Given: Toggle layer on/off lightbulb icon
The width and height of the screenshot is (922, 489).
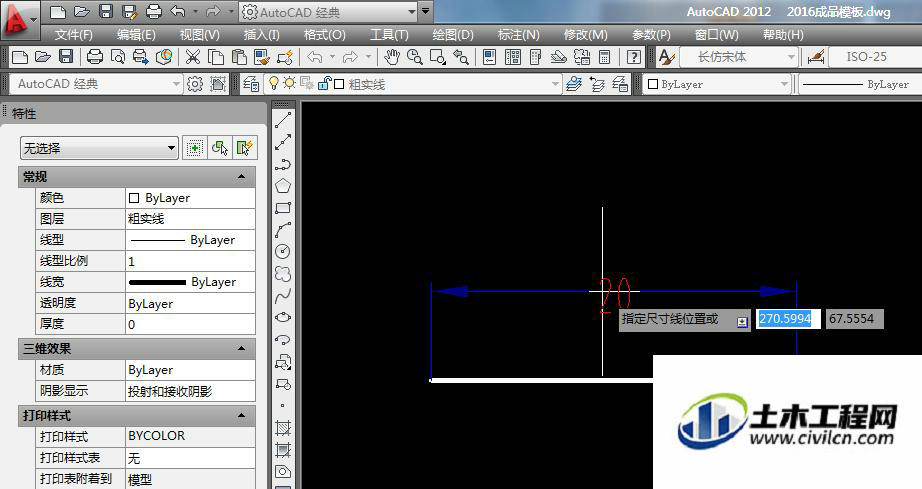Looking at the screenshot, I should pos(273,83).
